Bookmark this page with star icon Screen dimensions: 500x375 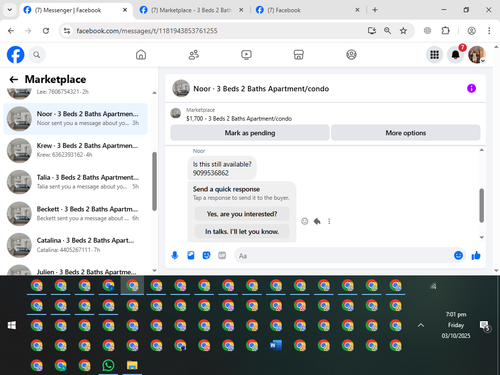(403, 31)
